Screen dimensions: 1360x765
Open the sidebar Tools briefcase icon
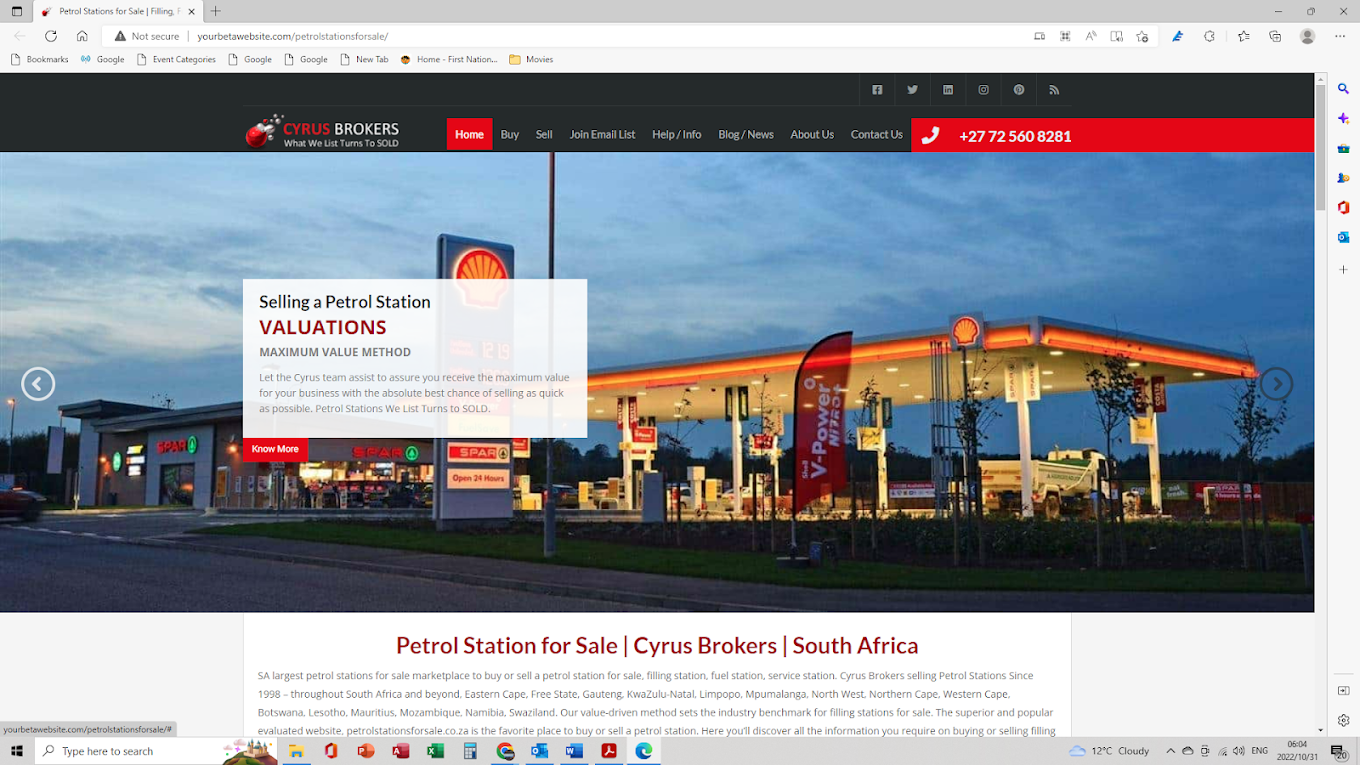pyautogui.click(x=1344, y=148)
